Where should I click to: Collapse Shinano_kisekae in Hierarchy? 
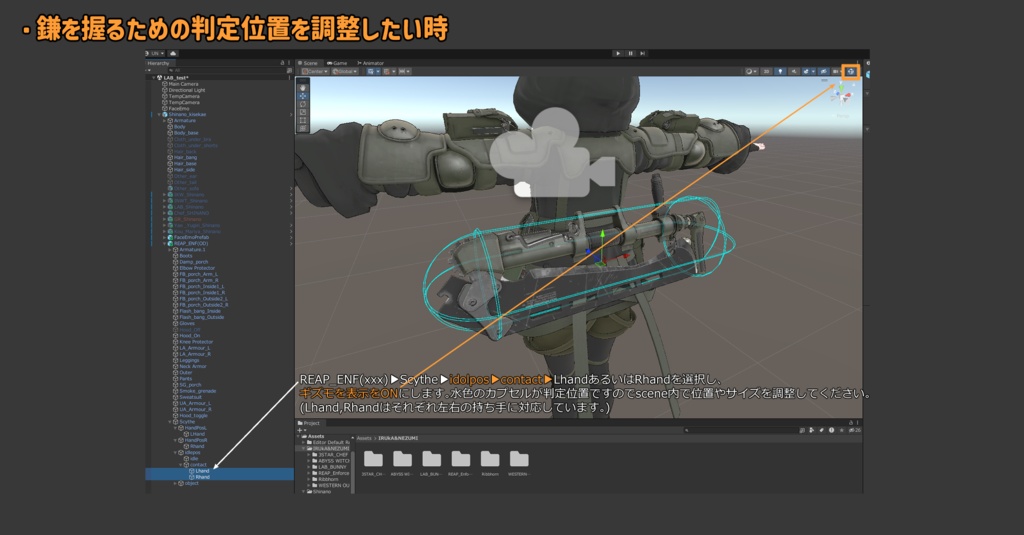(x=159, y=114)
